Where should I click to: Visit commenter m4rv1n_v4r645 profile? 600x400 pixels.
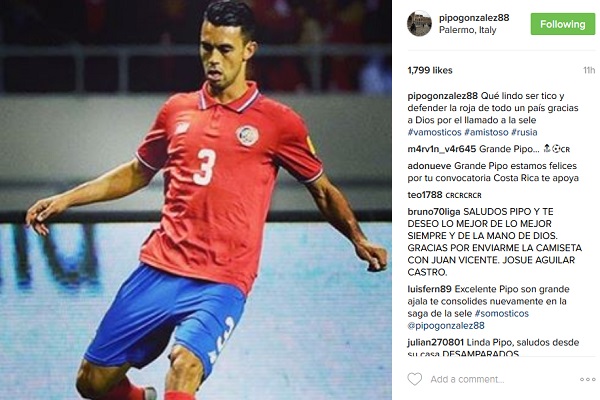[x=442, y=149]
